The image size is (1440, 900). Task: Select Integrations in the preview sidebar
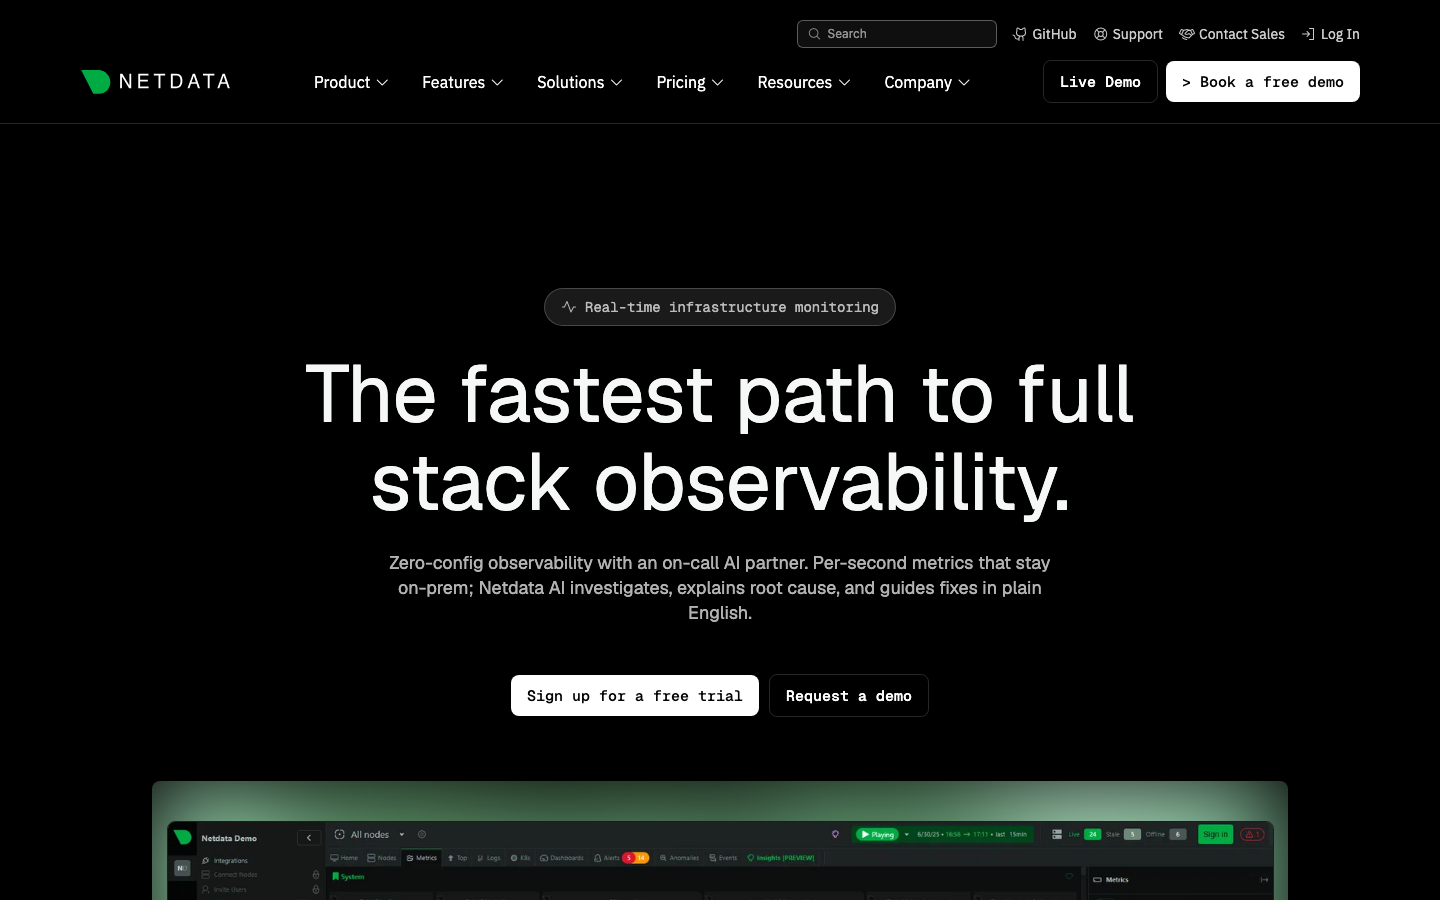[225, 860]
